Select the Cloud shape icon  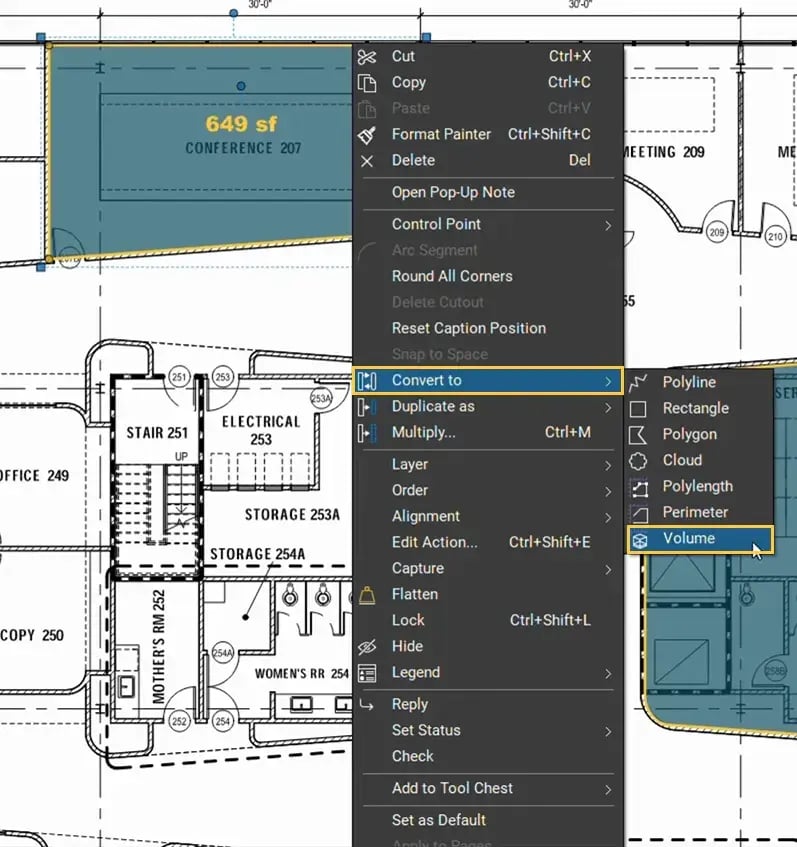(638, 461)
